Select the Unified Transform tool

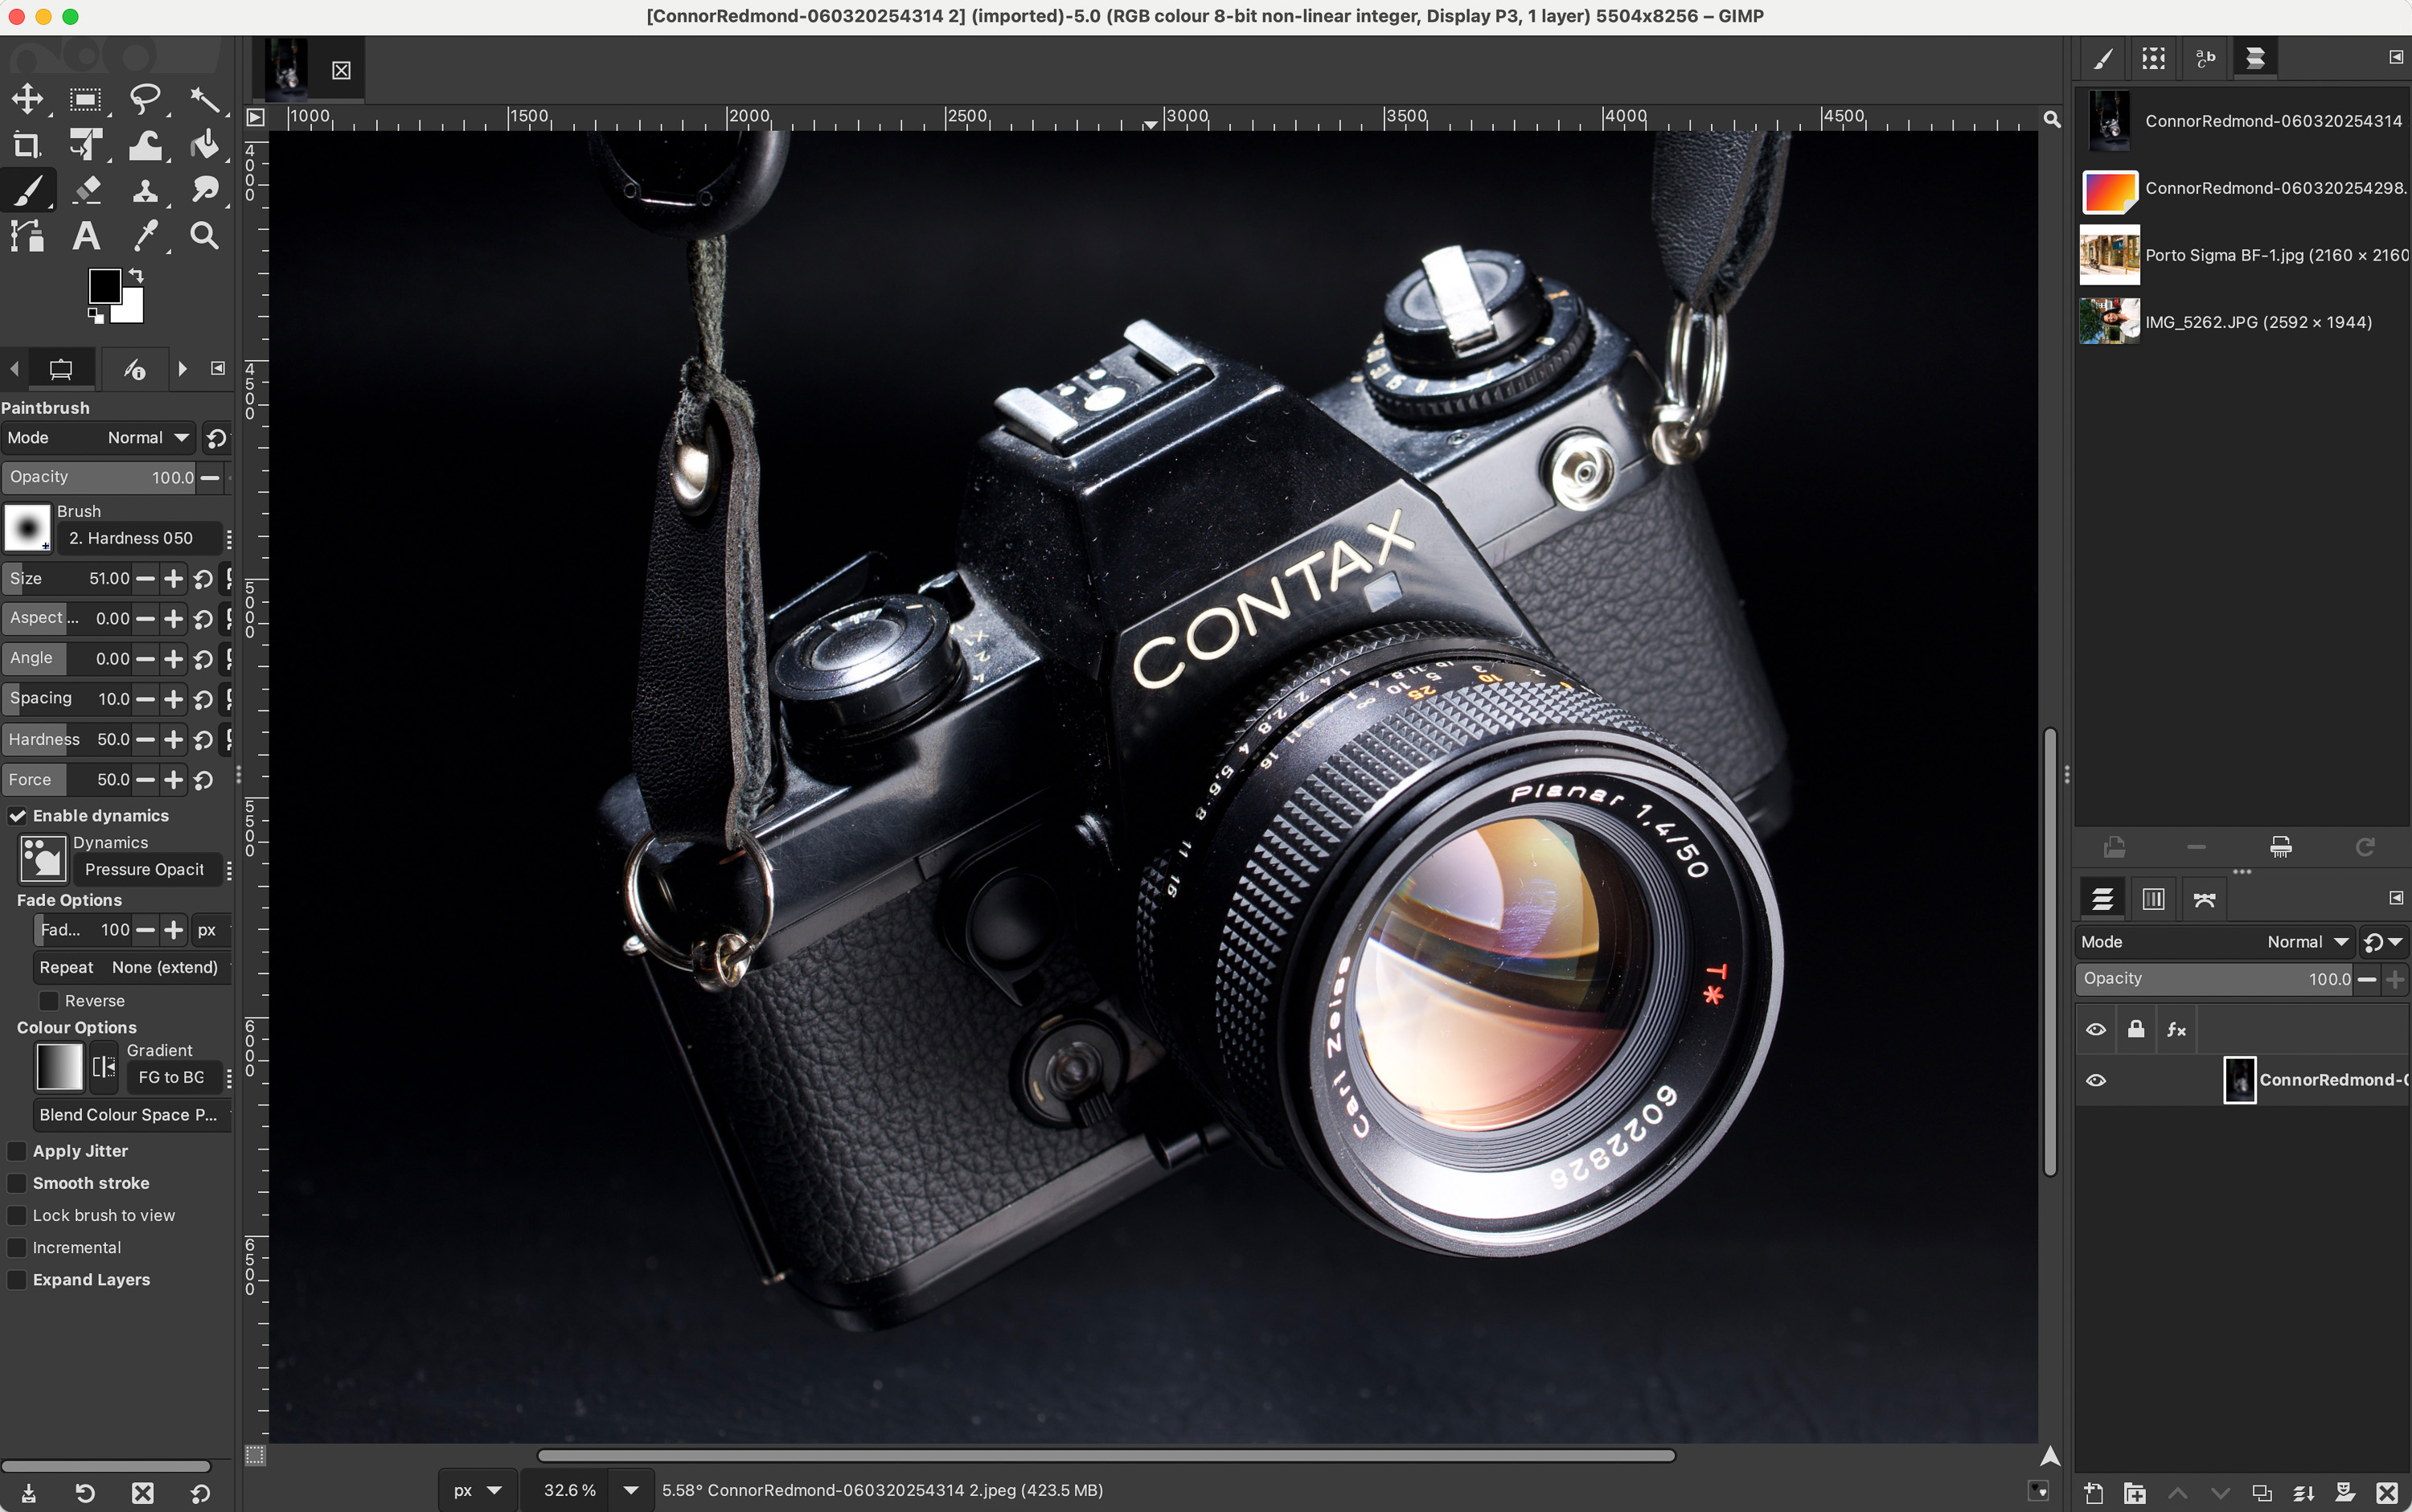(86, 146)
